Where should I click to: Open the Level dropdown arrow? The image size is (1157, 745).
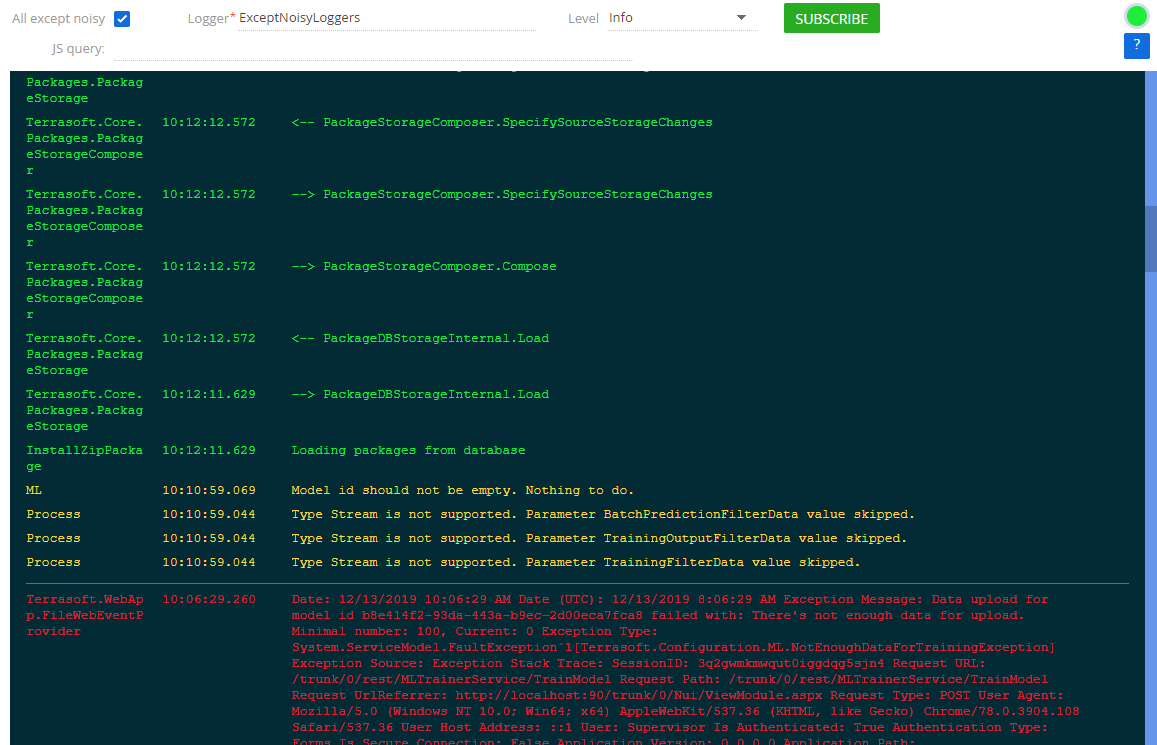[x=741, y=17]
